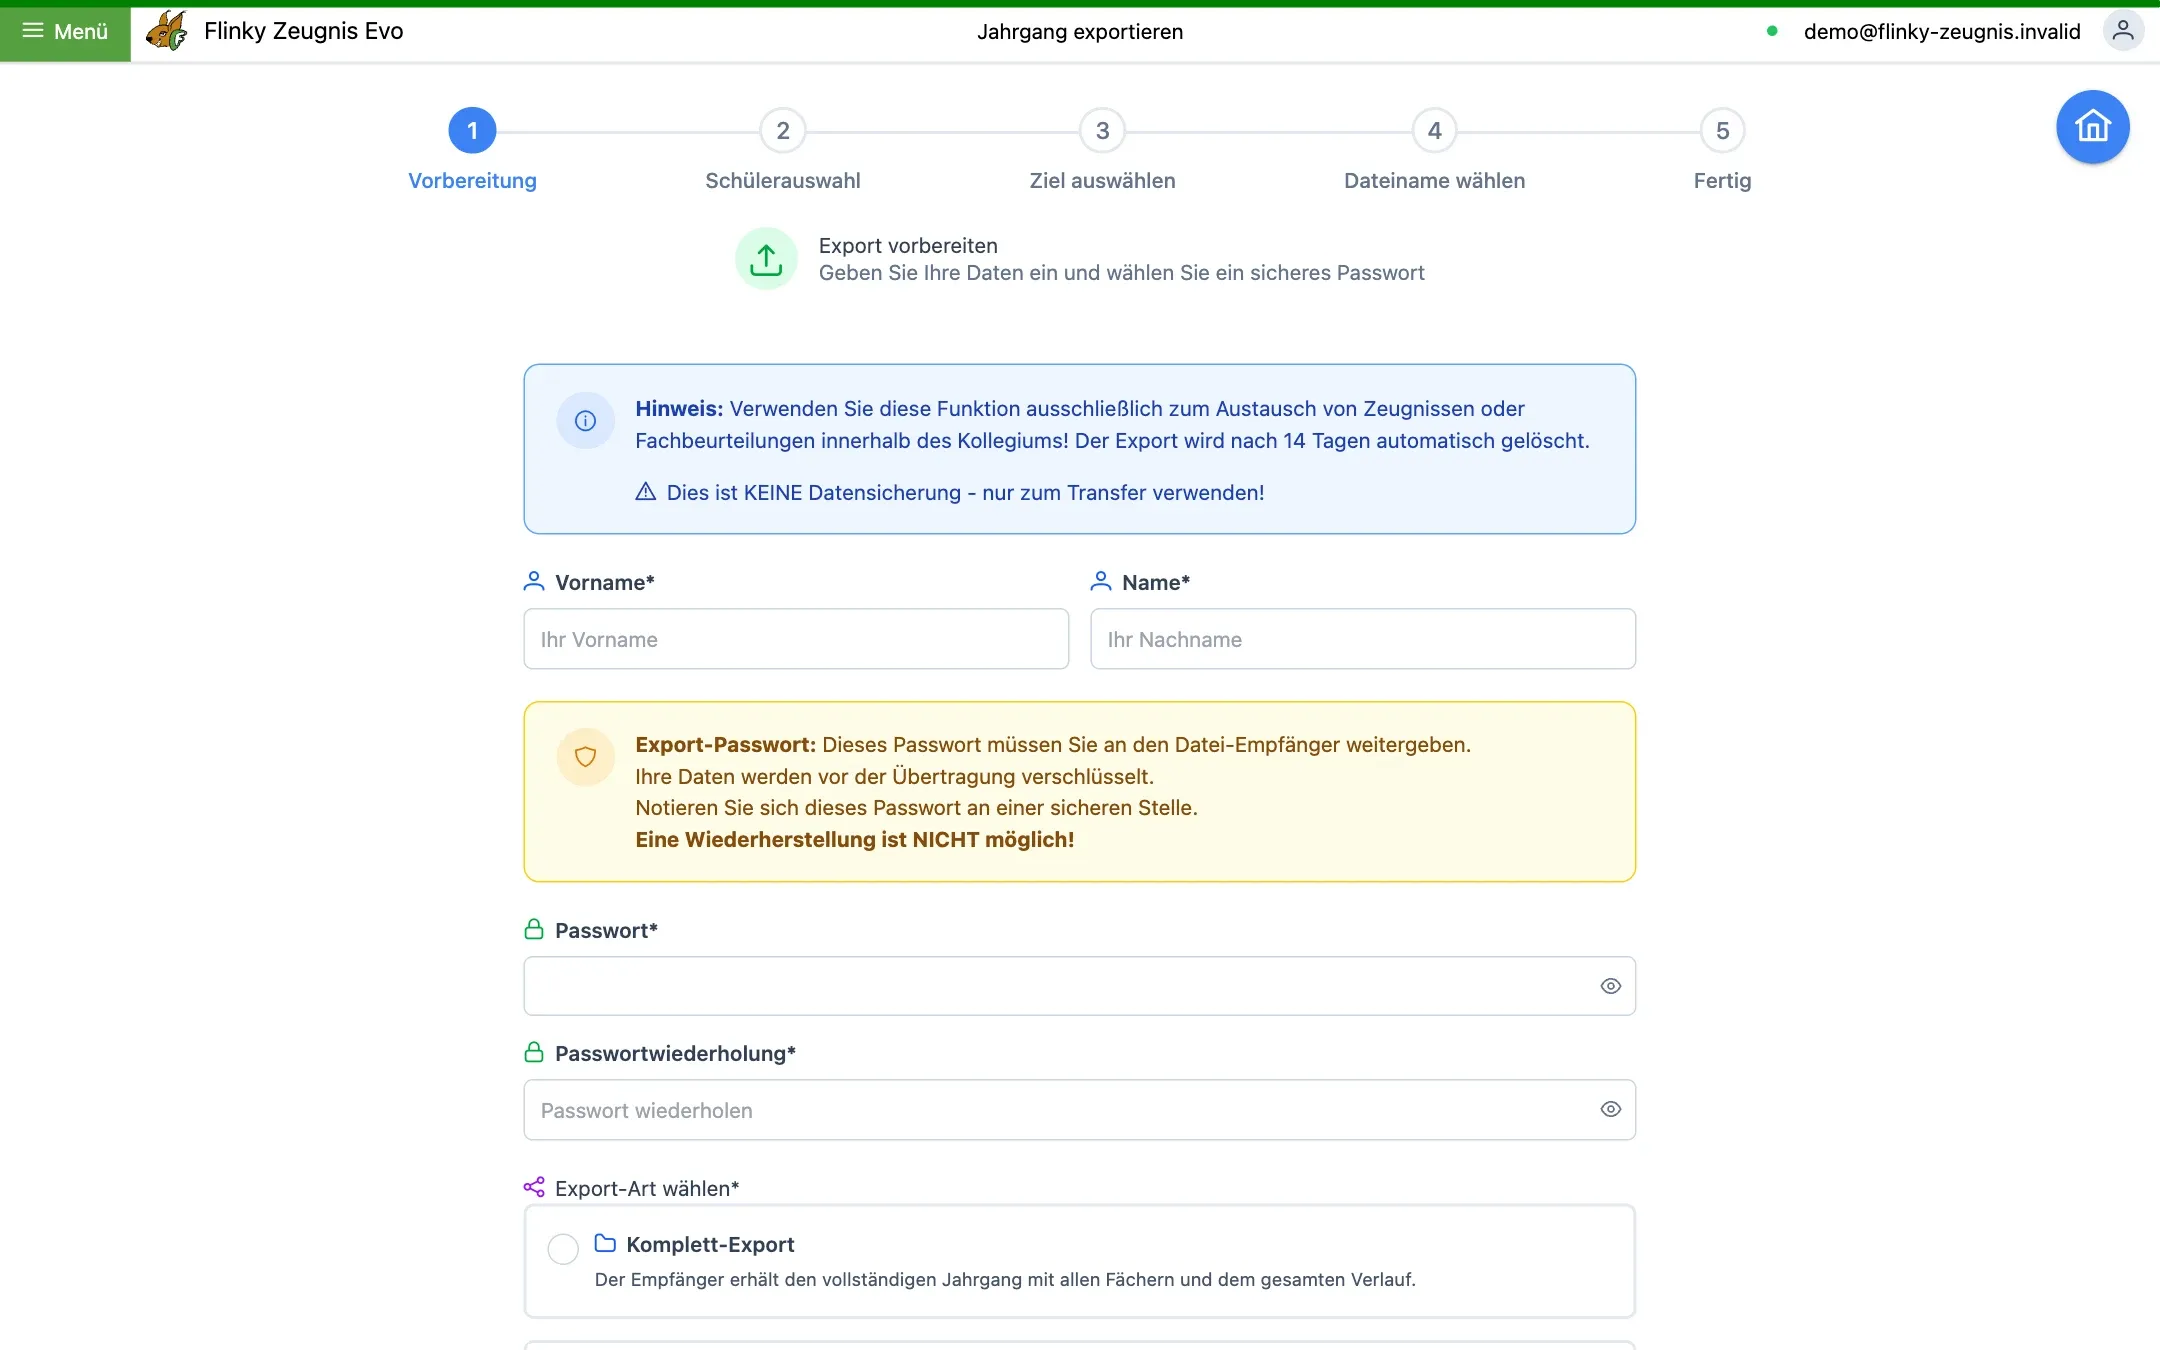Click the green online status dot
The image size is (2160, 1350).
pos(1772,31)
